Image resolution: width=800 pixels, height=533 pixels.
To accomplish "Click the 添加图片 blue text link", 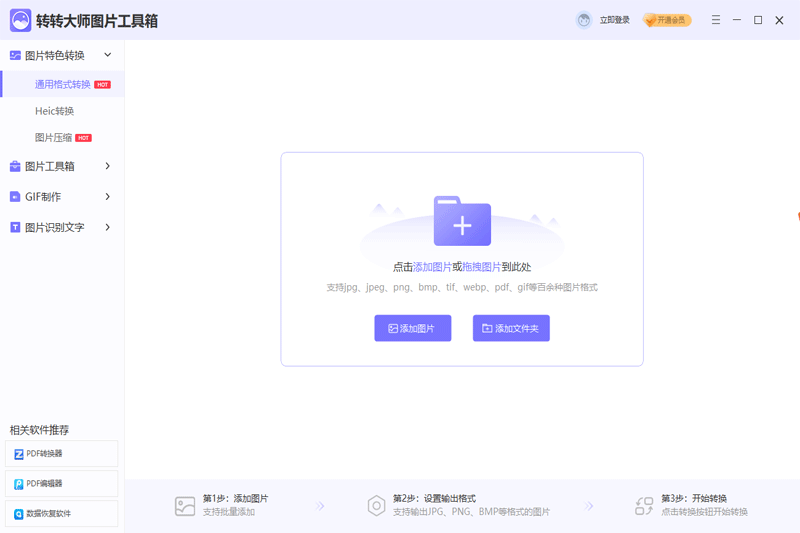I will click(432, 267).
